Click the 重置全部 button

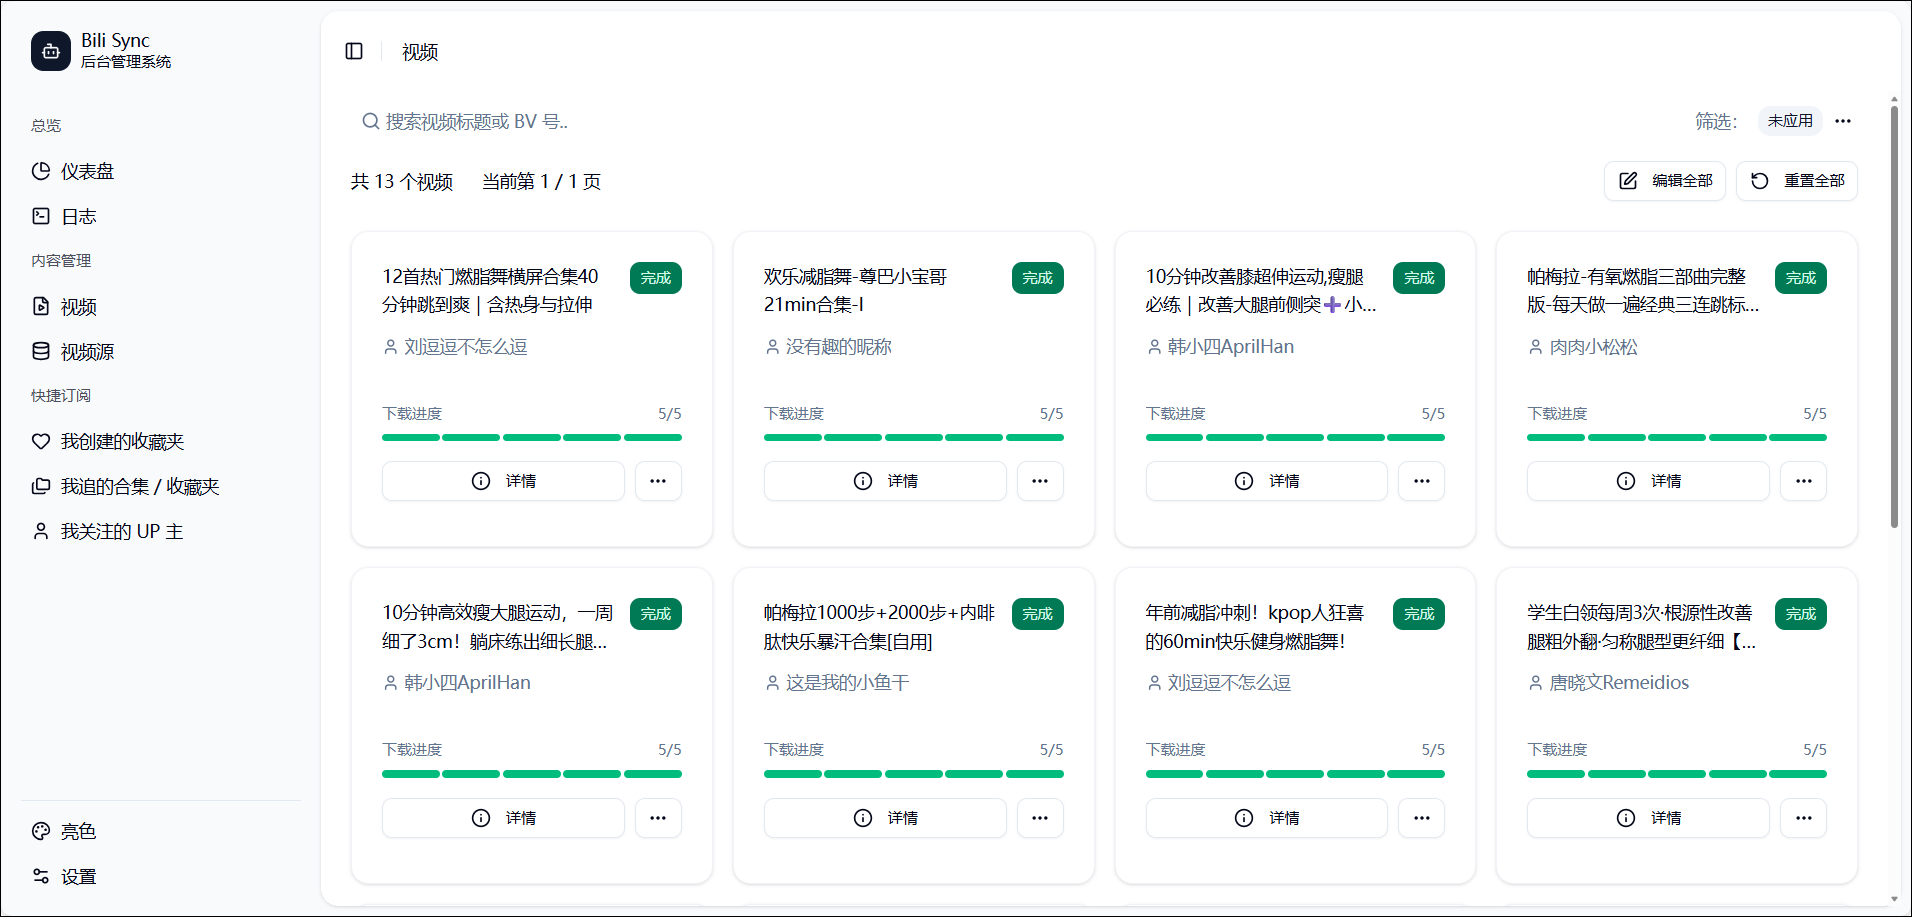(1797, 181)
